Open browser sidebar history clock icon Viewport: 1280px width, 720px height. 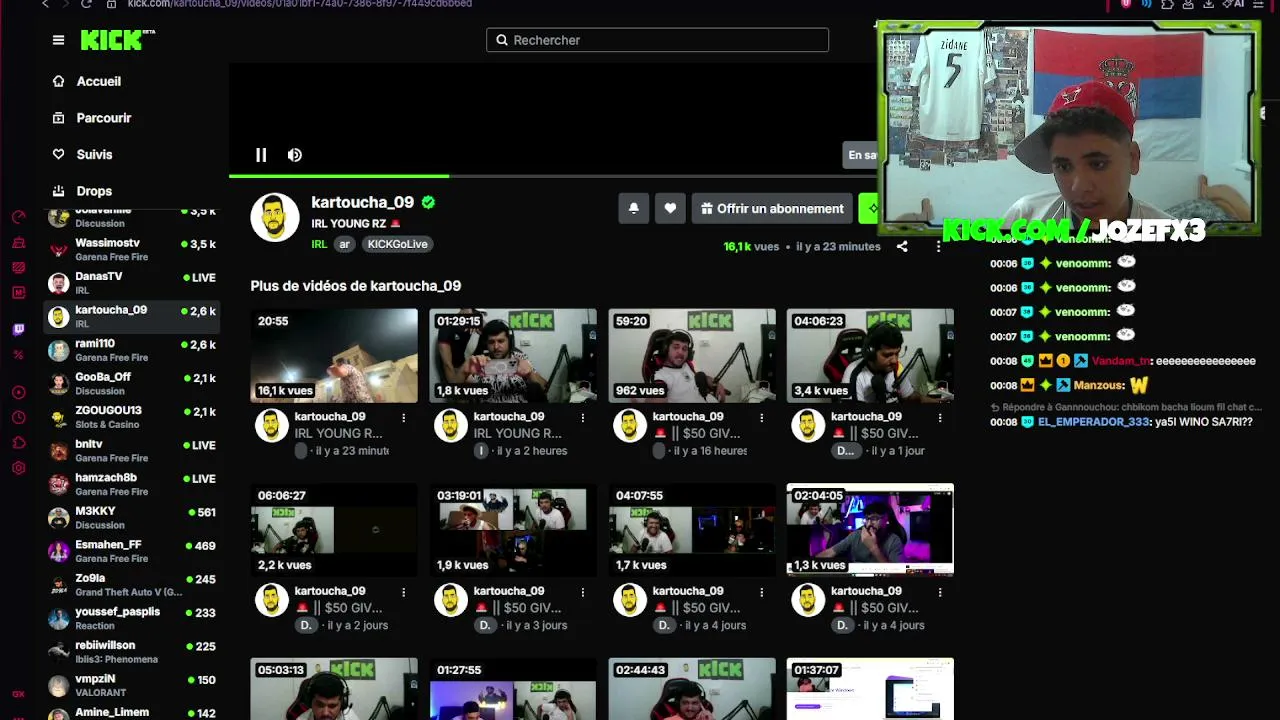tap(18, 417)
